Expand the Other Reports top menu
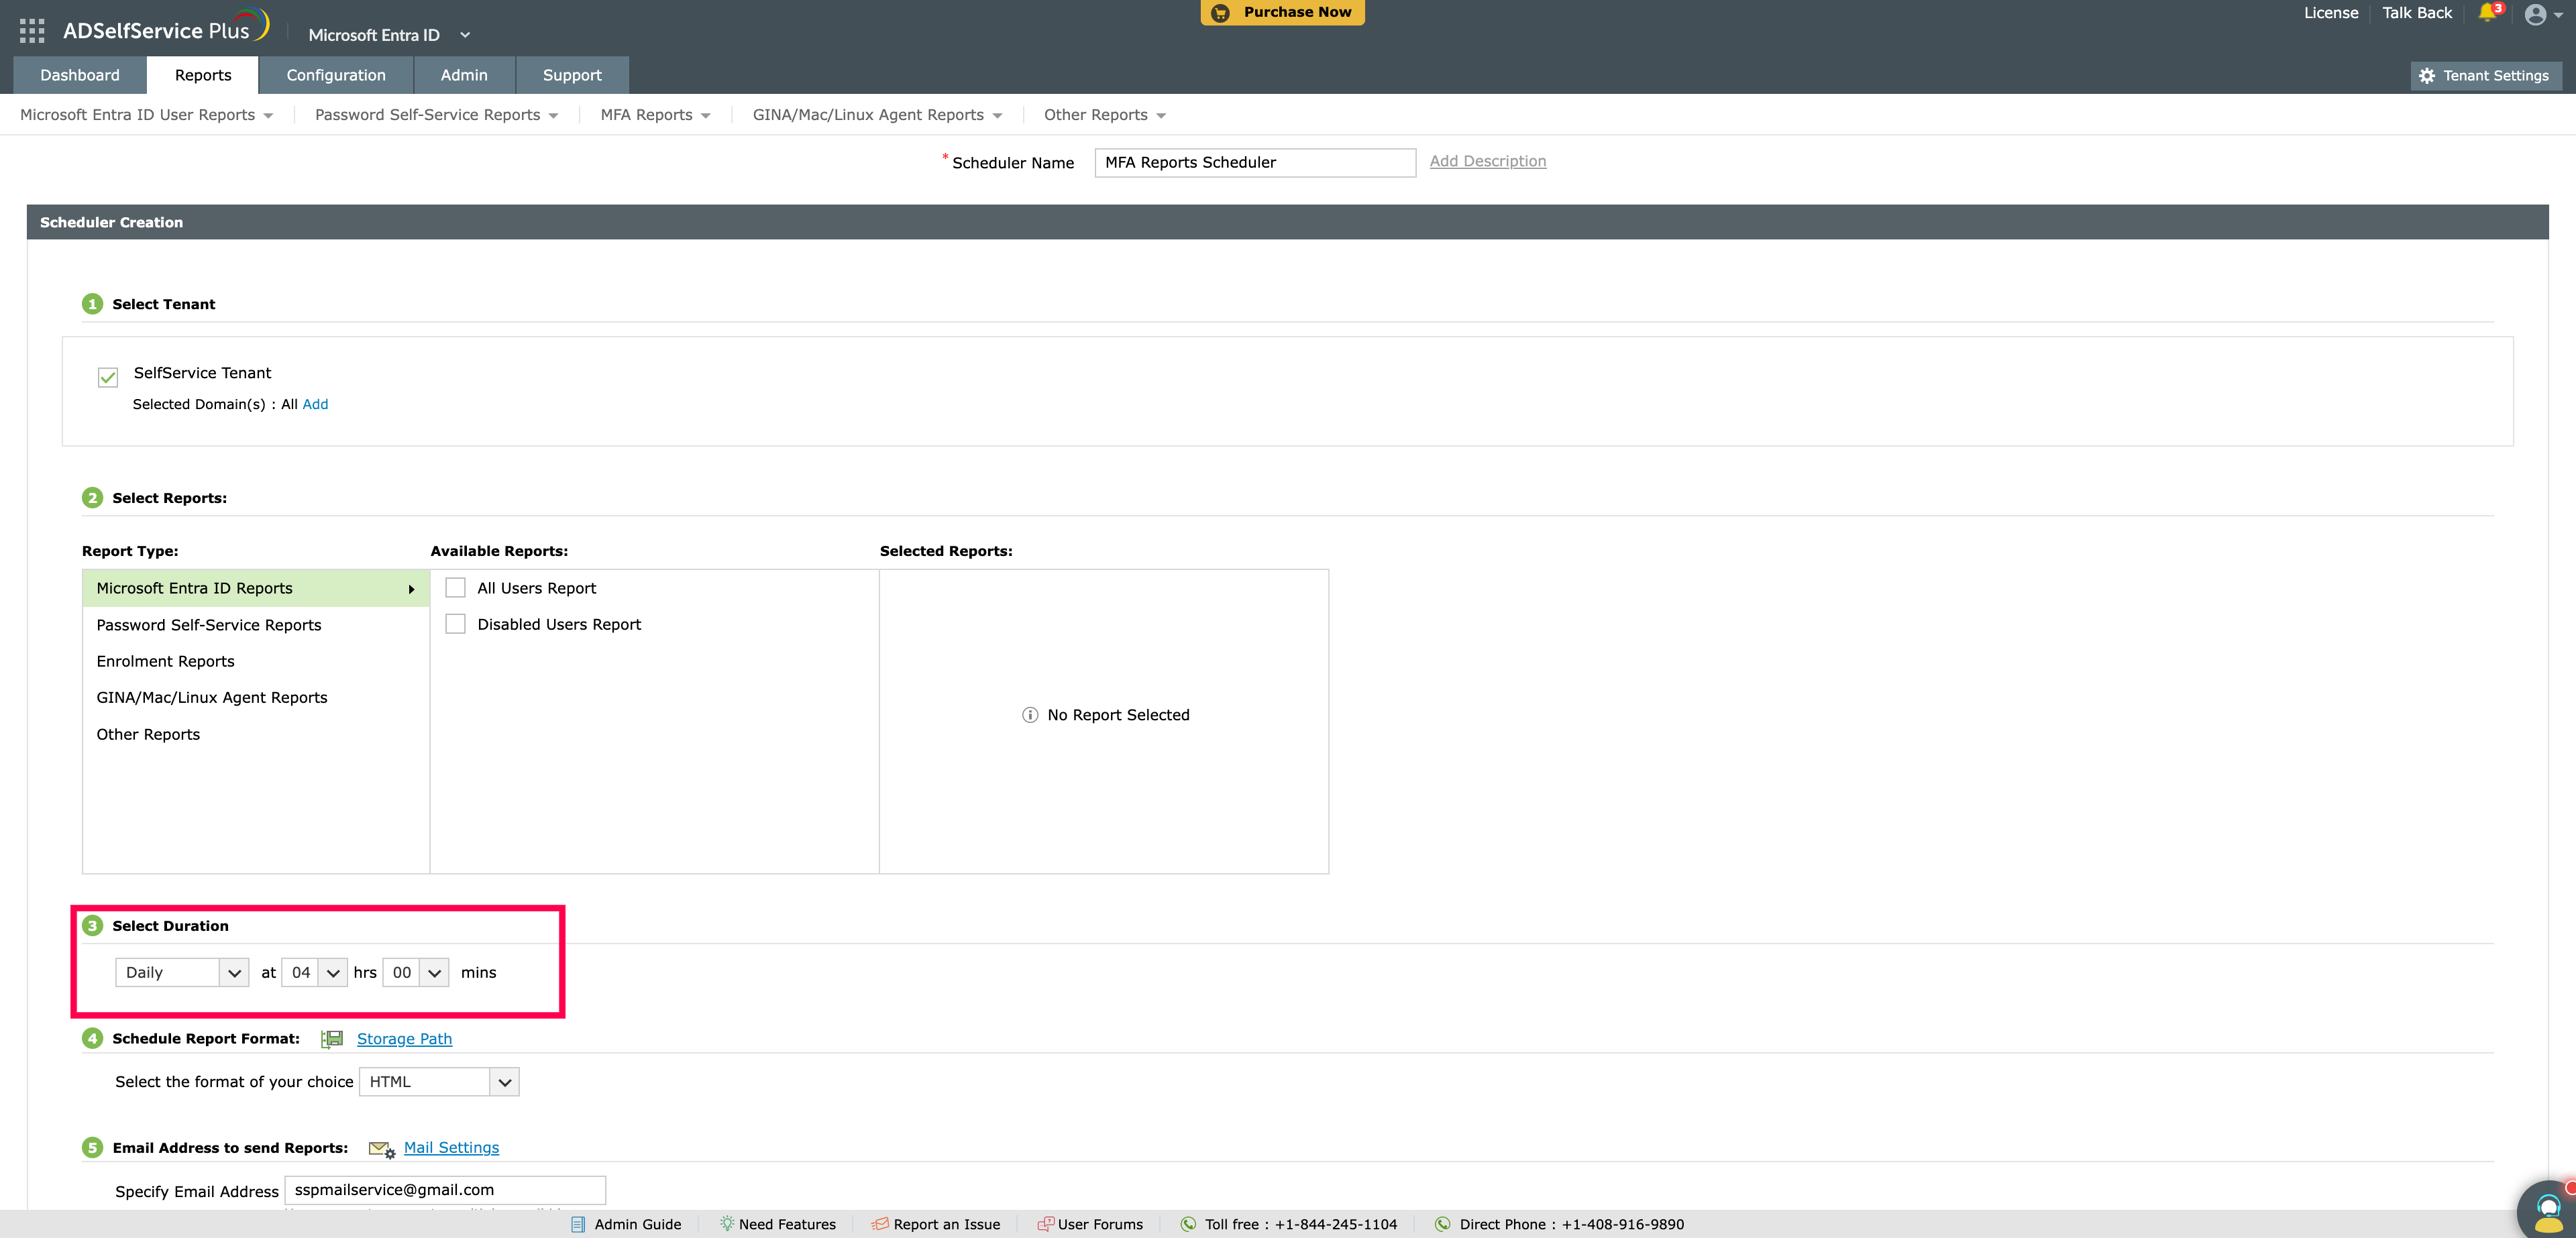 coord(1105,115)
